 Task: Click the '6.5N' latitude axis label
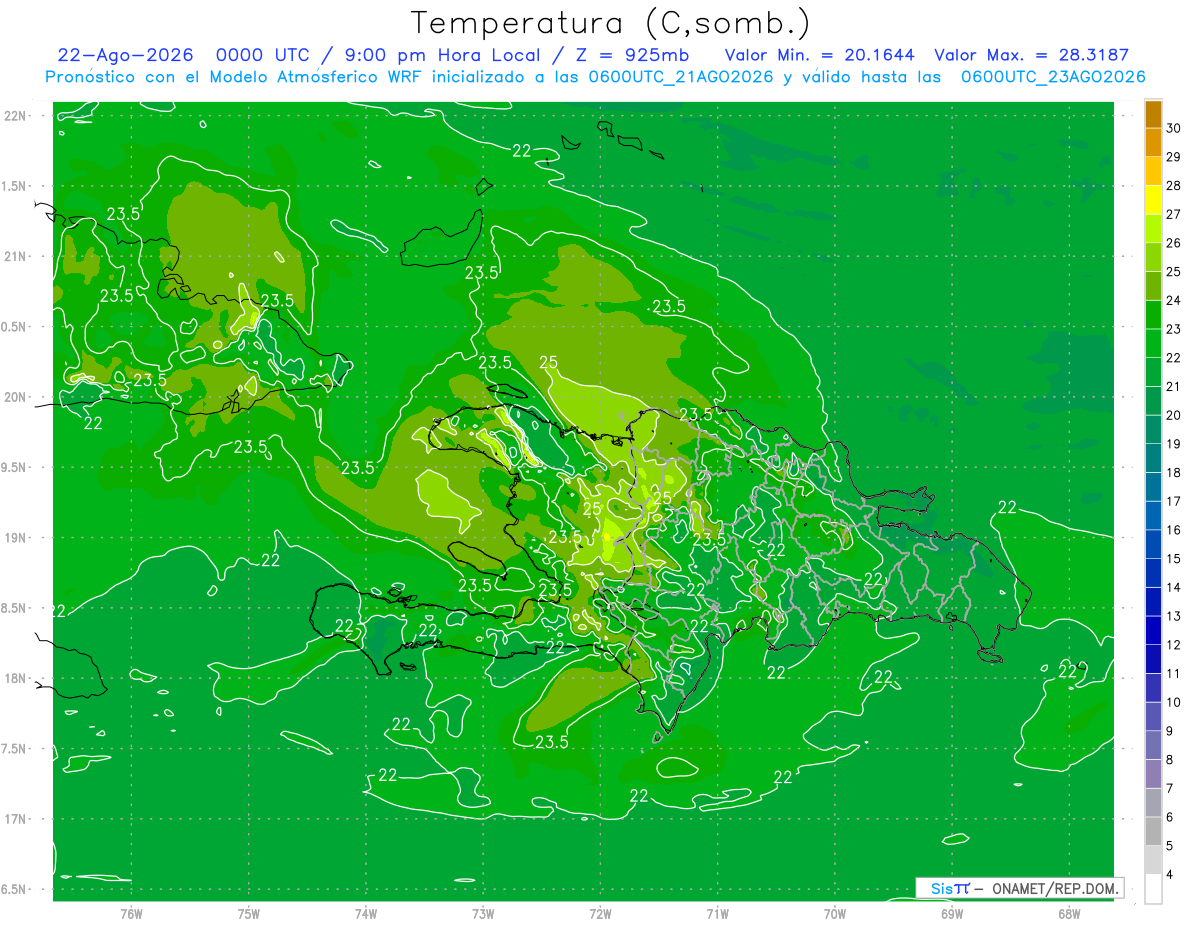[x=14, y=889]
